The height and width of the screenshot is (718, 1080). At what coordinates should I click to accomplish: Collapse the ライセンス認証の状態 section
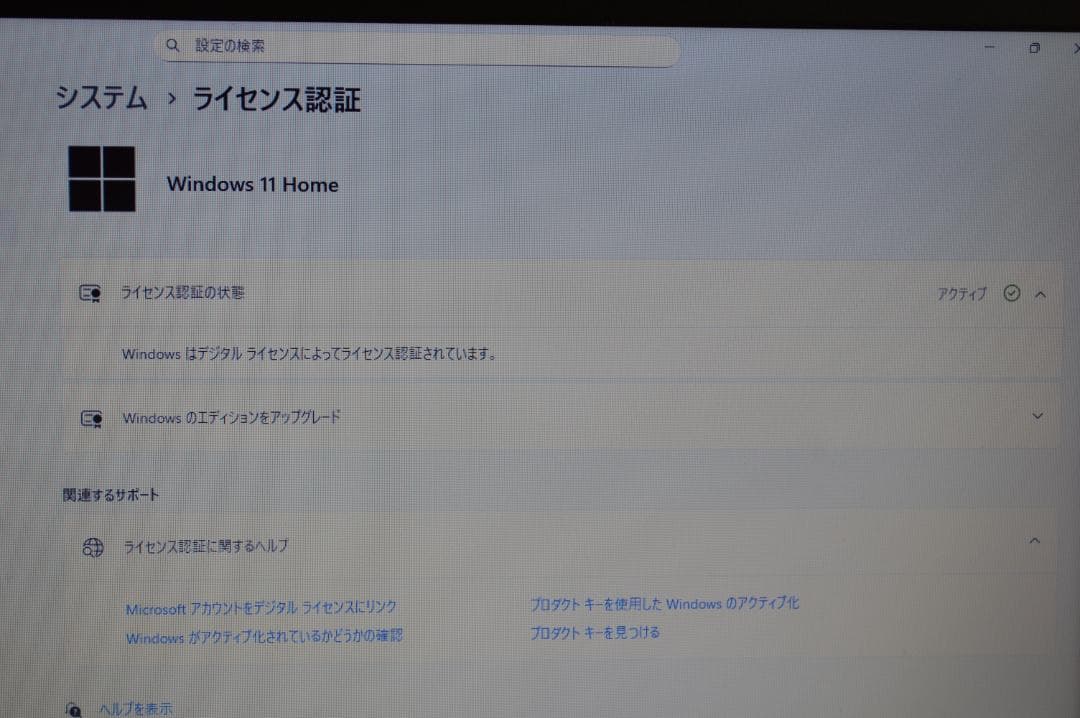pyautogui.click(x=1040, y=293)
